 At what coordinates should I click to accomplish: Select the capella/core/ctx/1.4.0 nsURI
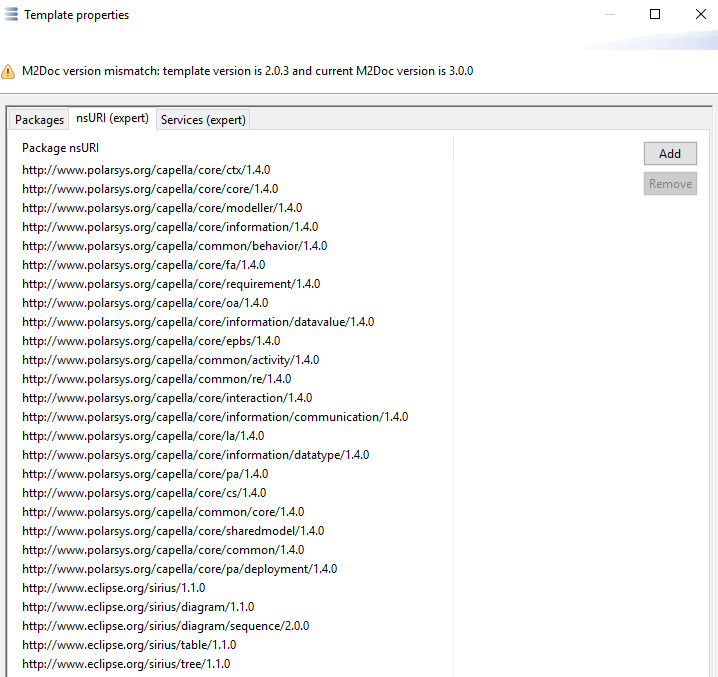coord(146,170)
